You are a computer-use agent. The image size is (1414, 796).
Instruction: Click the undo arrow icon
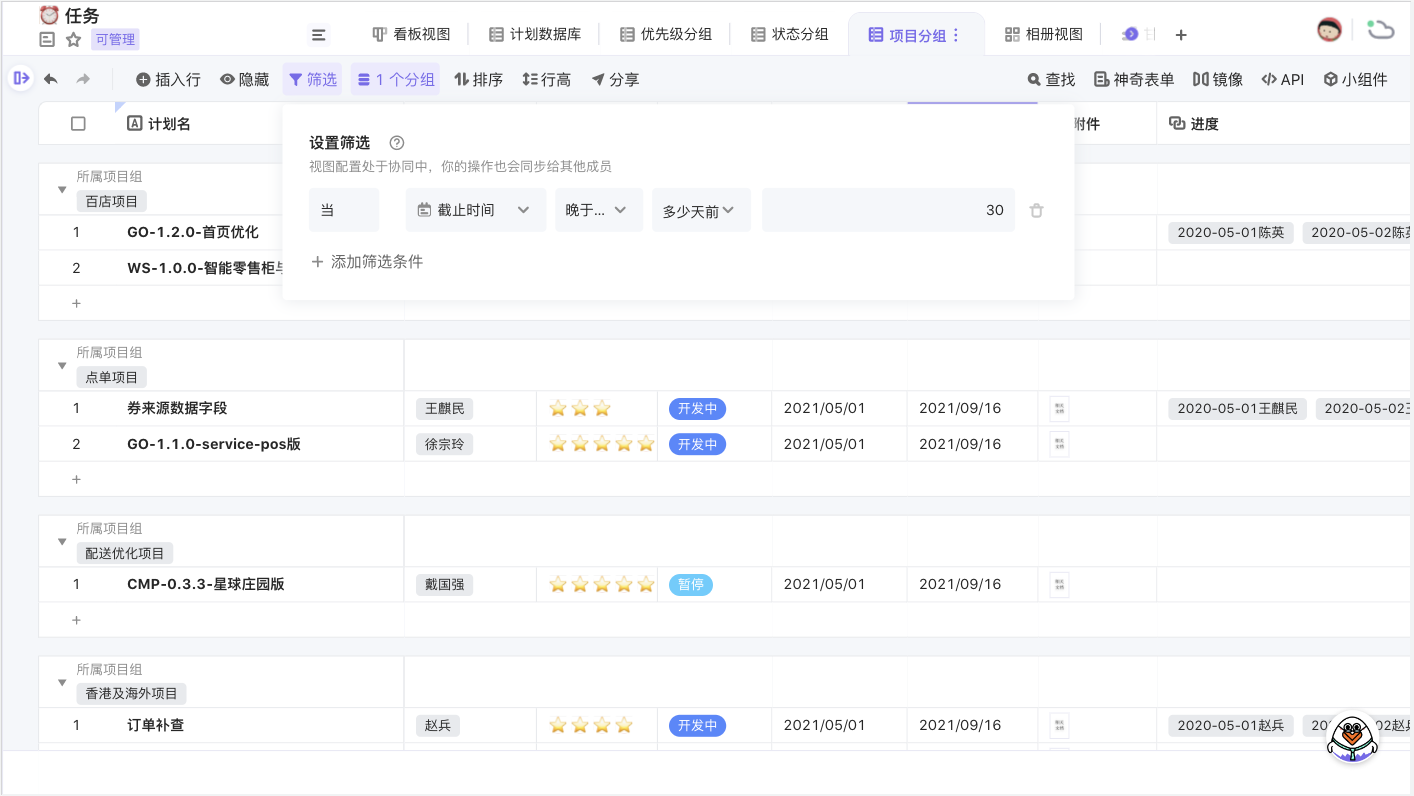[51, 79]
